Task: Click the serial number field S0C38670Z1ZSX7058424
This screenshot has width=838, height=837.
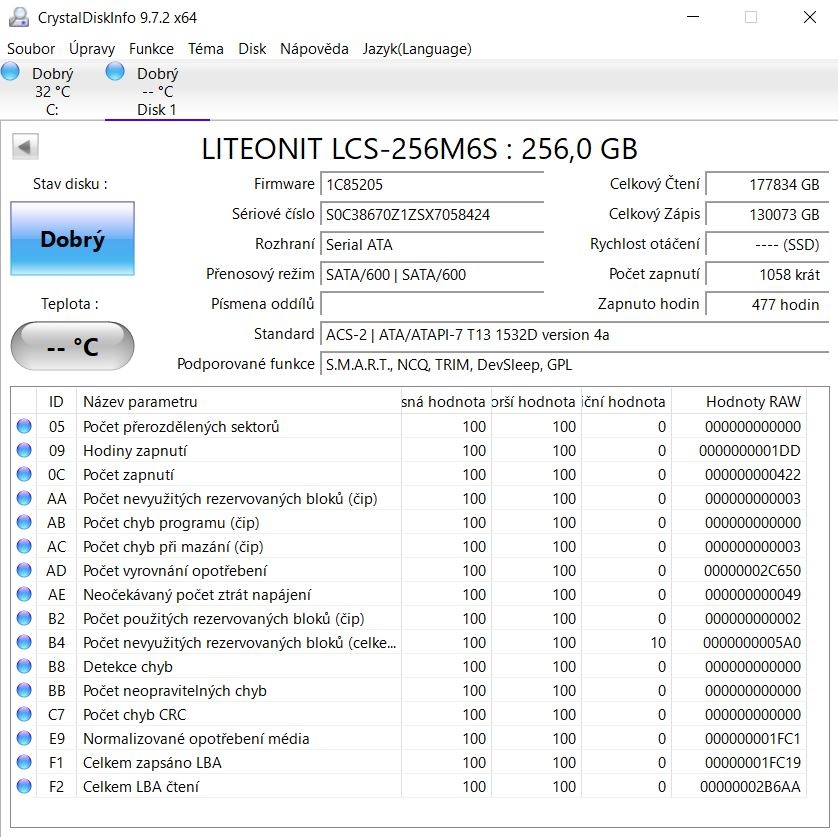Action: click(432, 214)
